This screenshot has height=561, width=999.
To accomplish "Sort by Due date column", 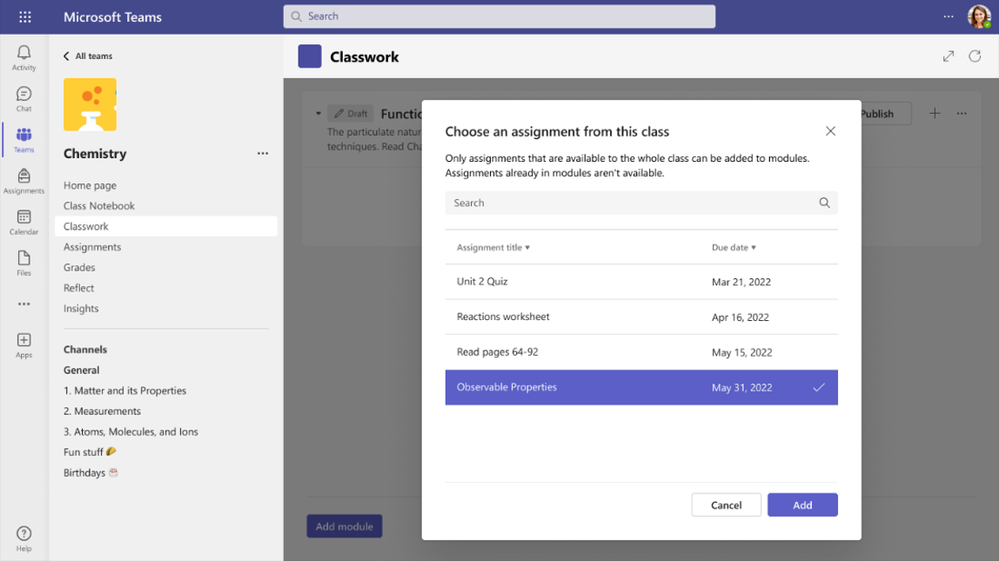I will click(734, 248).
